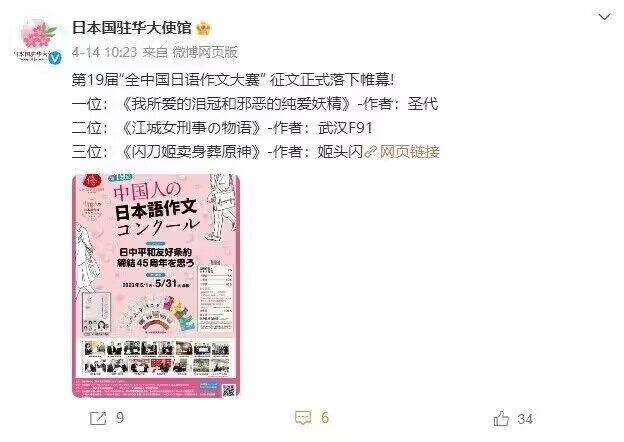The width and height of the screenshot is (624, 442).
Task: Click the 4-14 10:23 timestamp
Action: click(x=104, y=52)
